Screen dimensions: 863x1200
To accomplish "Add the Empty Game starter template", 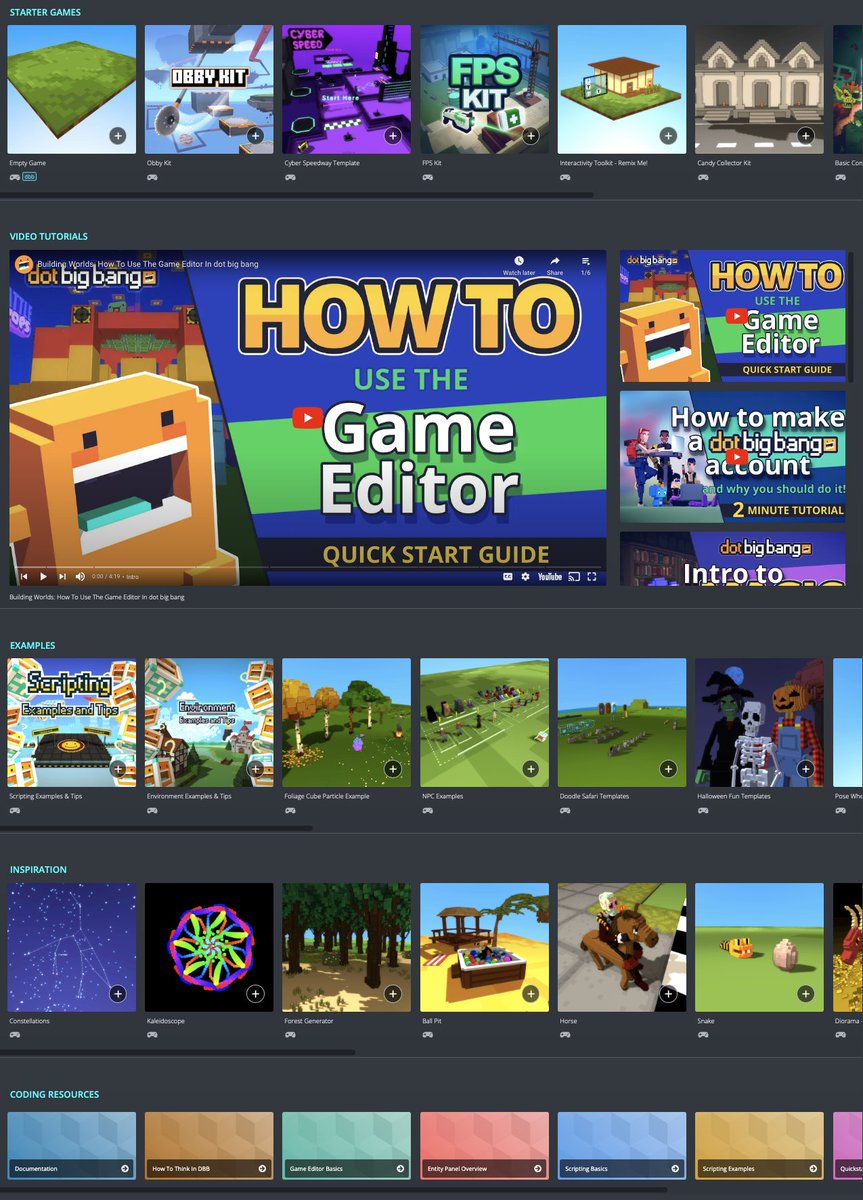I will [x=118, y=136].
